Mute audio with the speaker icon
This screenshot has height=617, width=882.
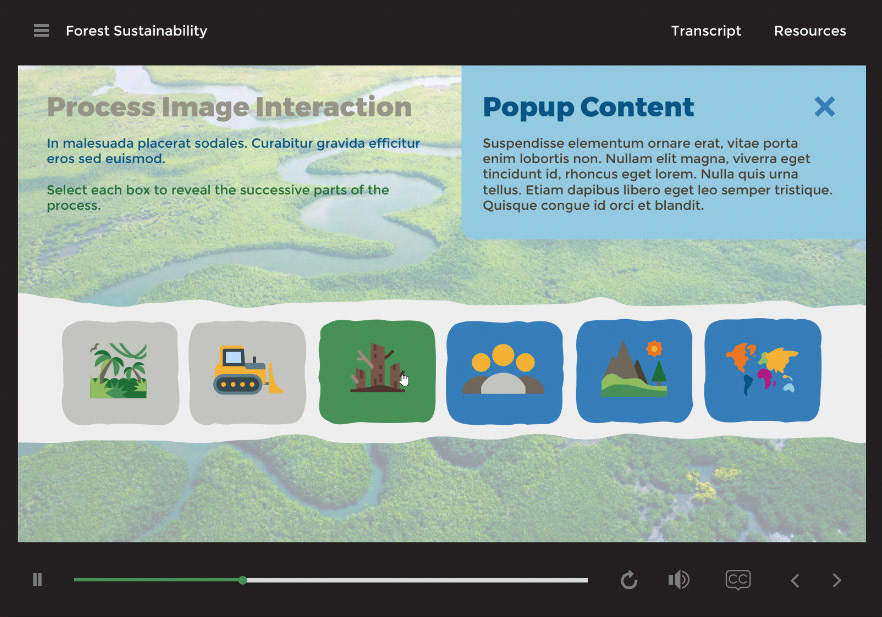point(678,579)
